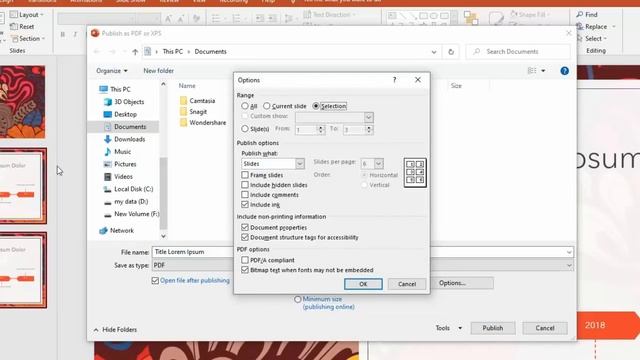Screen dimensions: 640x360
Task: Select This PC in navigation pane
Action: pos(115,89)
